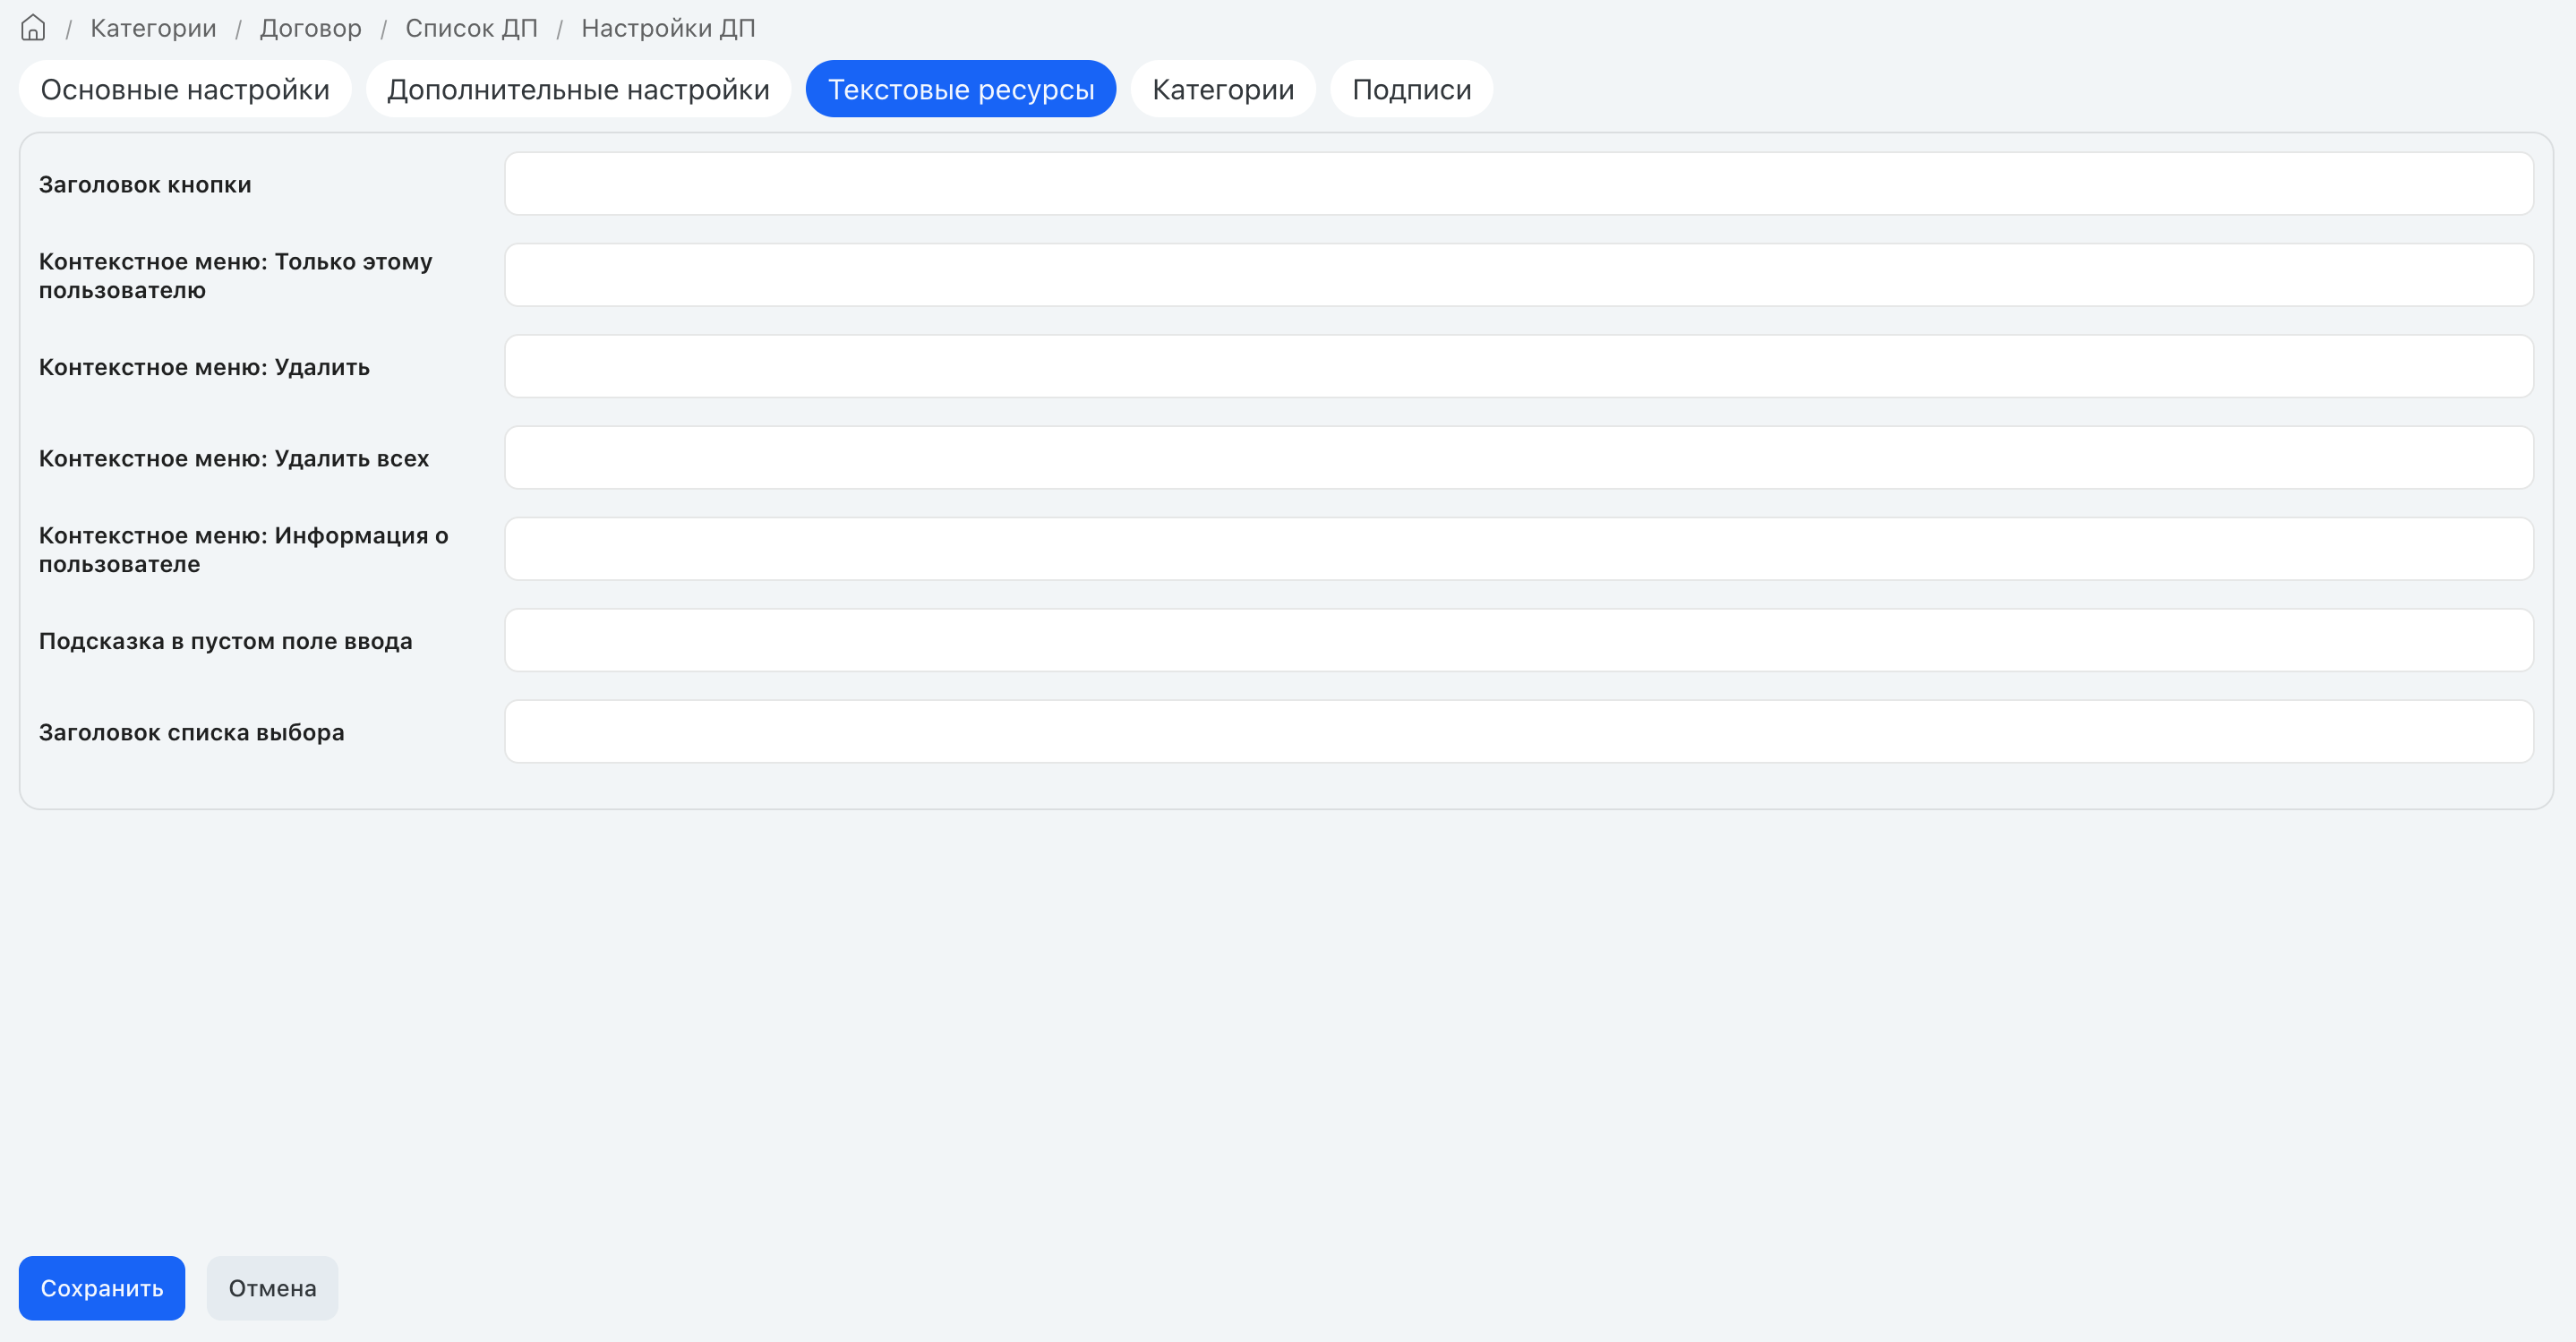The width and height of the screenshot is (2576, 1342).
Task: Click the Сохранить button
Action: pyautogui.click(x=102, y=1288)
